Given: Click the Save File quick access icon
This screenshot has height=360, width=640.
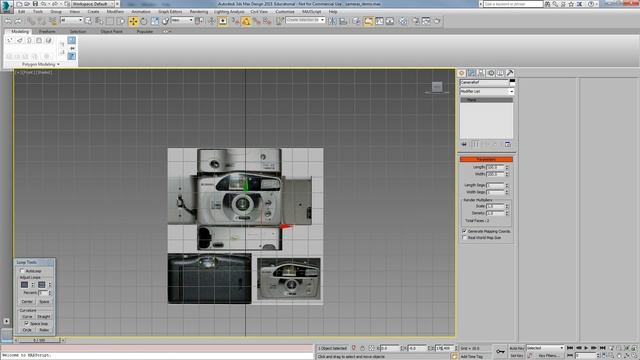Looking at the screenshot, I should click(x=35, y=4).
